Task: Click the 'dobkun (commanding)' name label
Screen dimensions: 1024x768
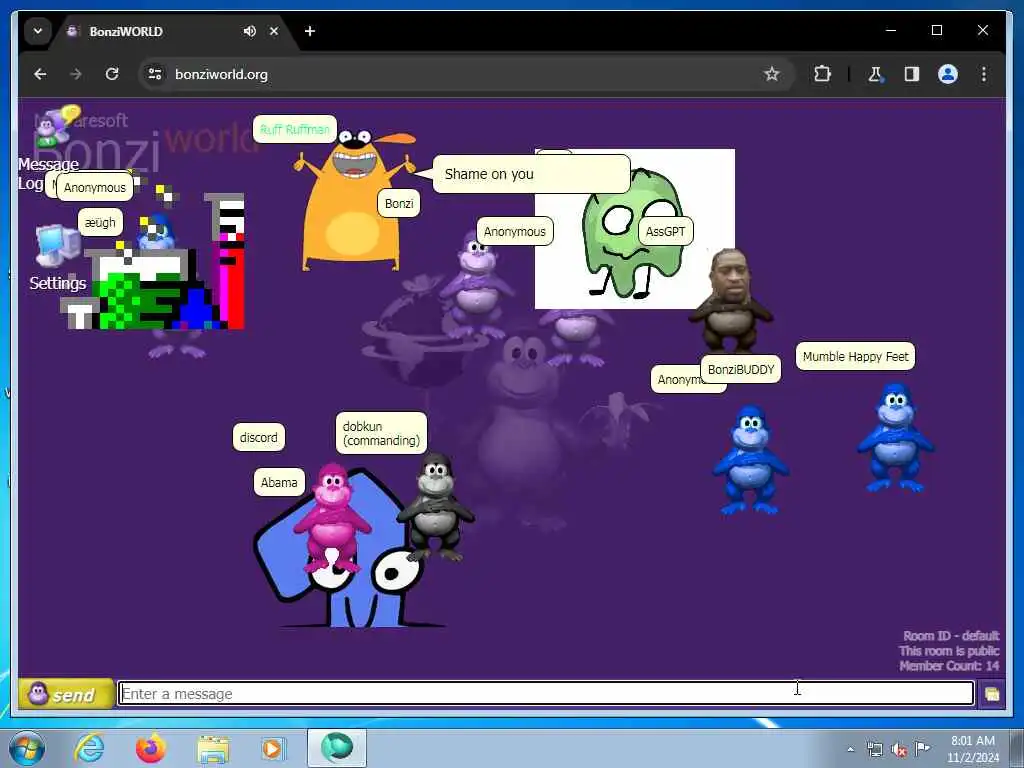Action: pos(381,433)
